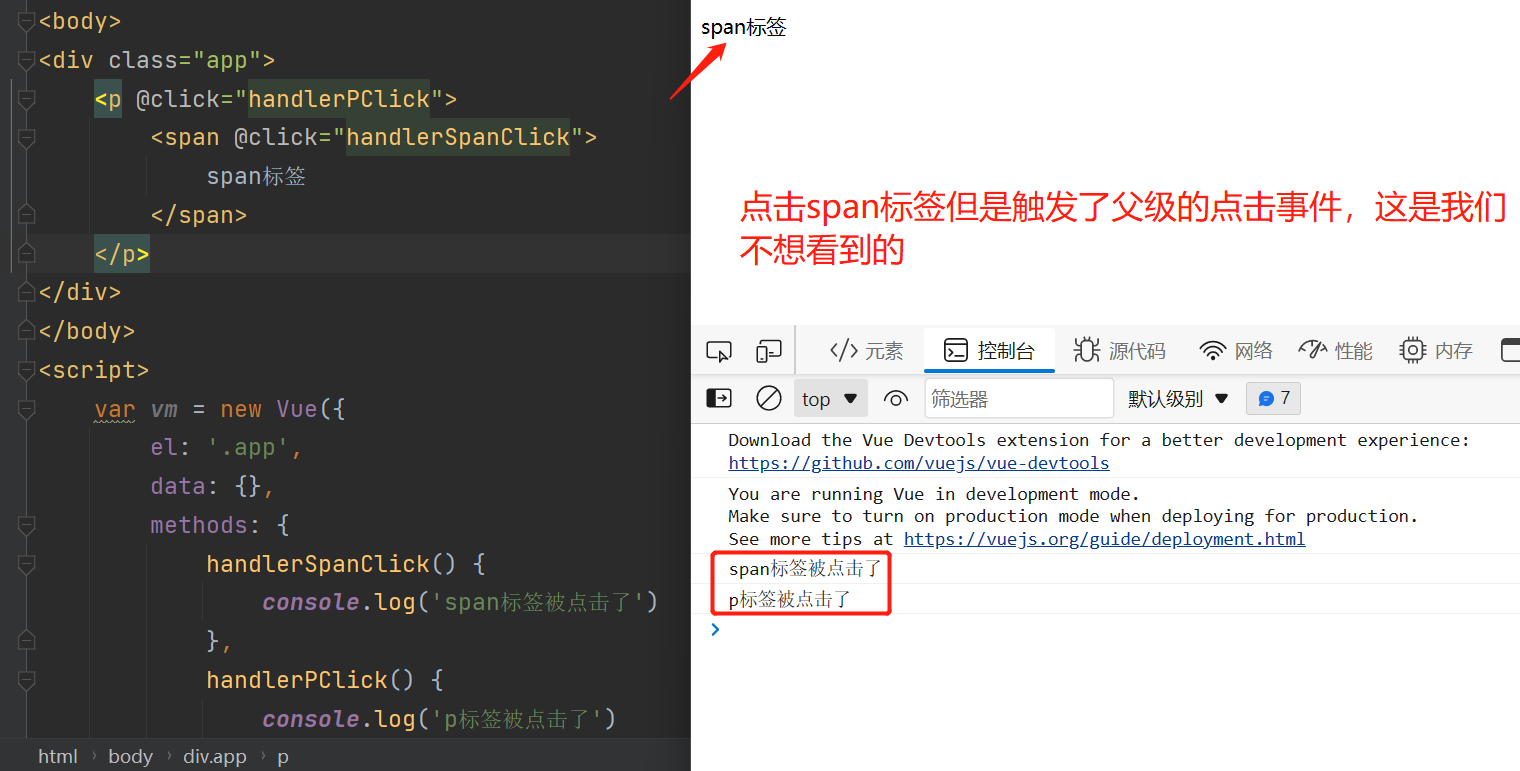Screen dimensions: 1520x771
Task: Click the span标签 text on the page
Action: (743, 28)
